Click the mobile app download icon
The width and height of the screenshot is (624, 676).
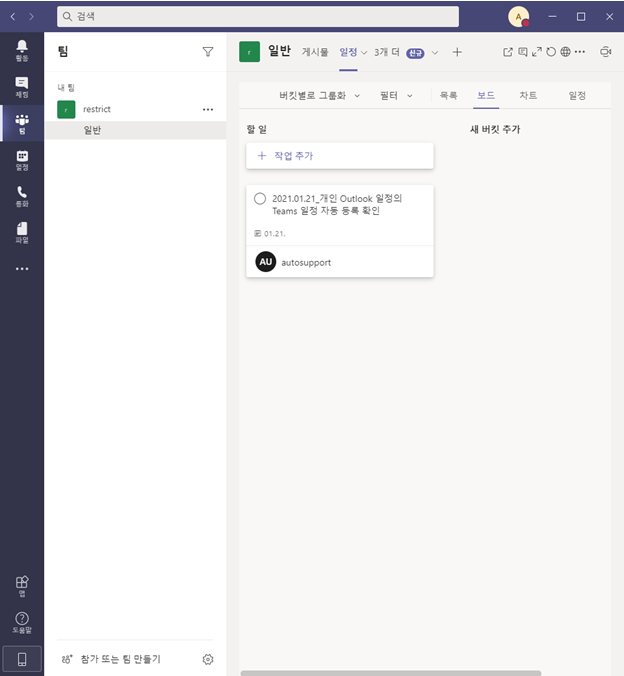click(22, 659)
